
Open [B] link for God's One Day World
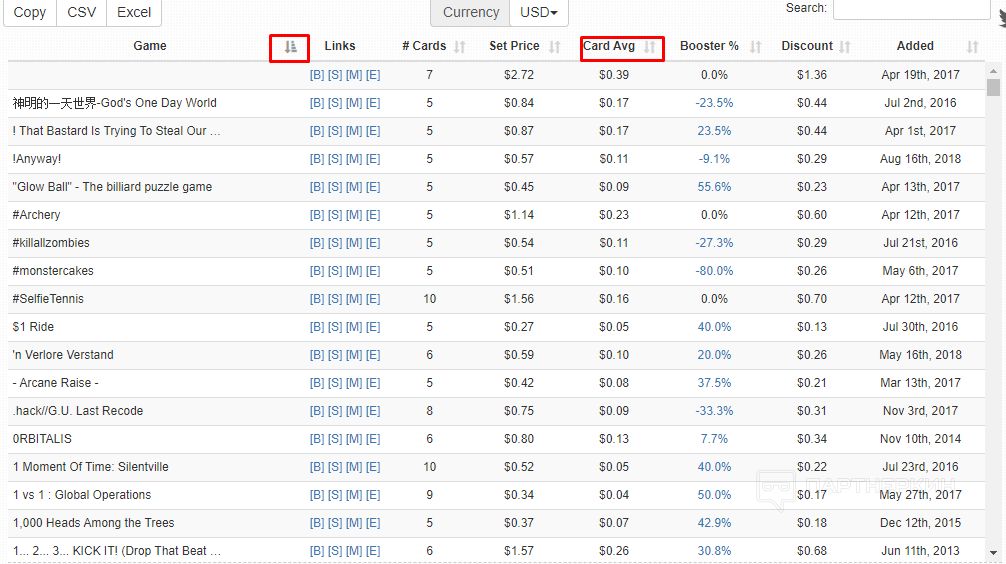click(x=317, y=103)
